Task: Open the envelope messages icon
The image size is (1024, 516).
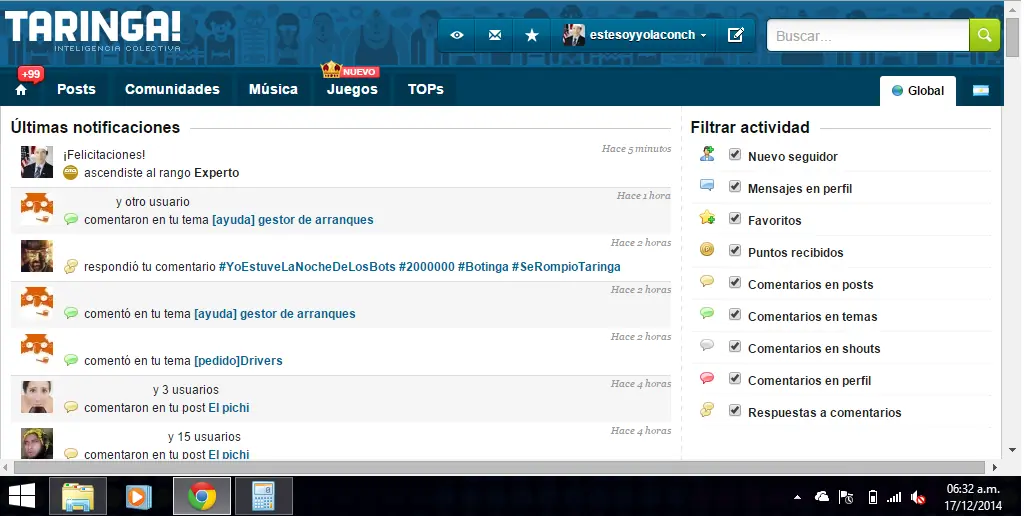Action: point(495,35)
